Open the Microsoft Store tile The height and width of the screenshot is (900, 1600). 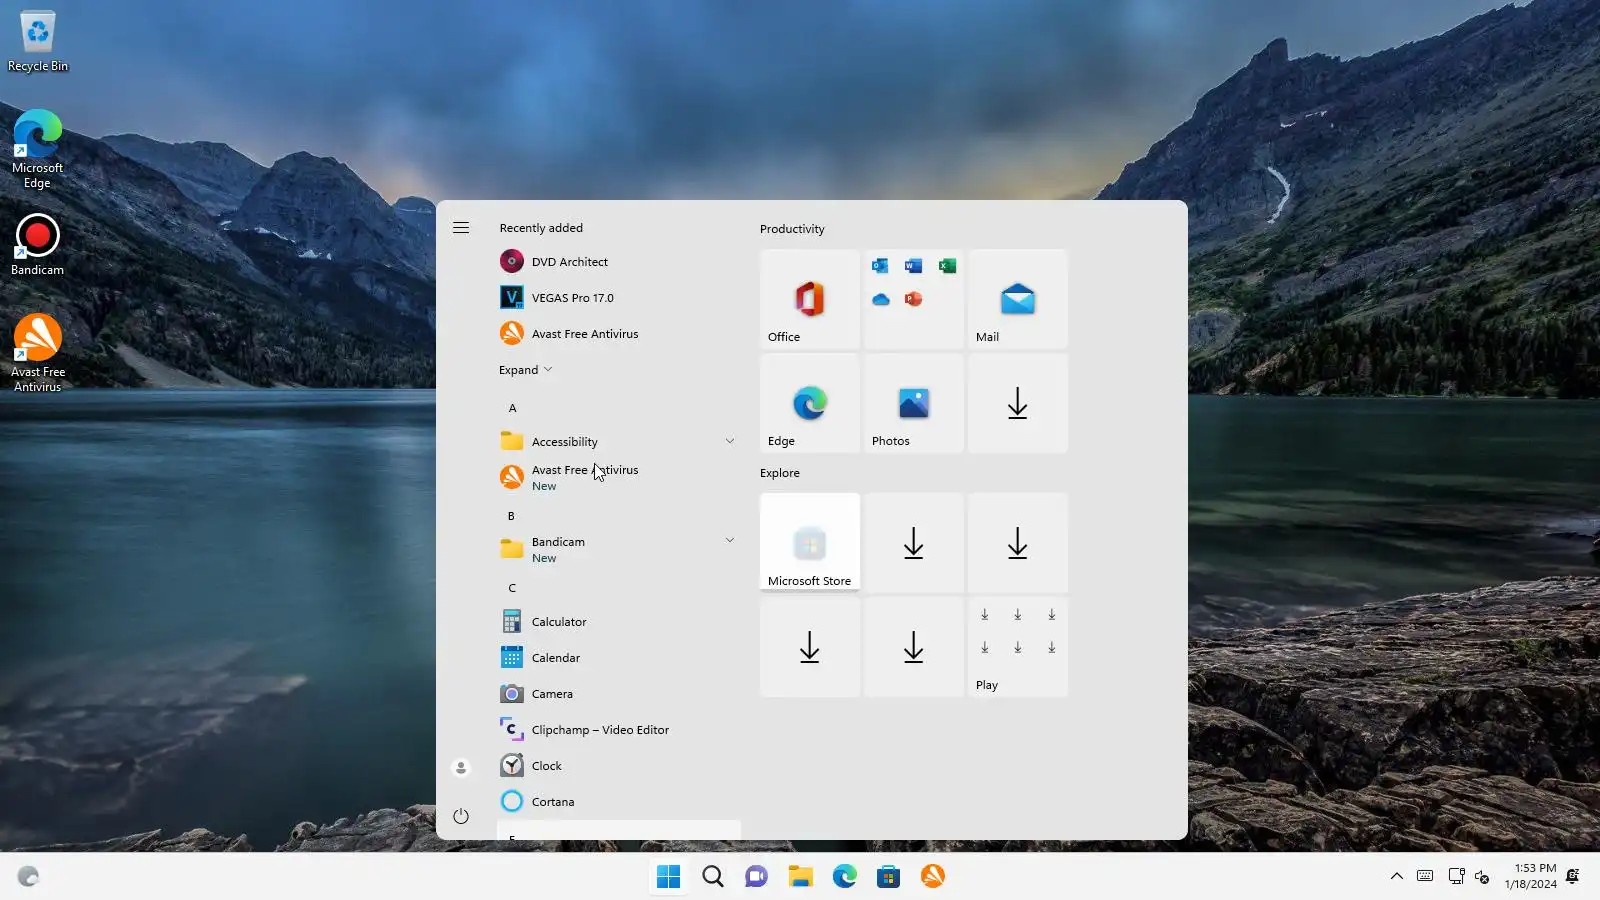810,543
